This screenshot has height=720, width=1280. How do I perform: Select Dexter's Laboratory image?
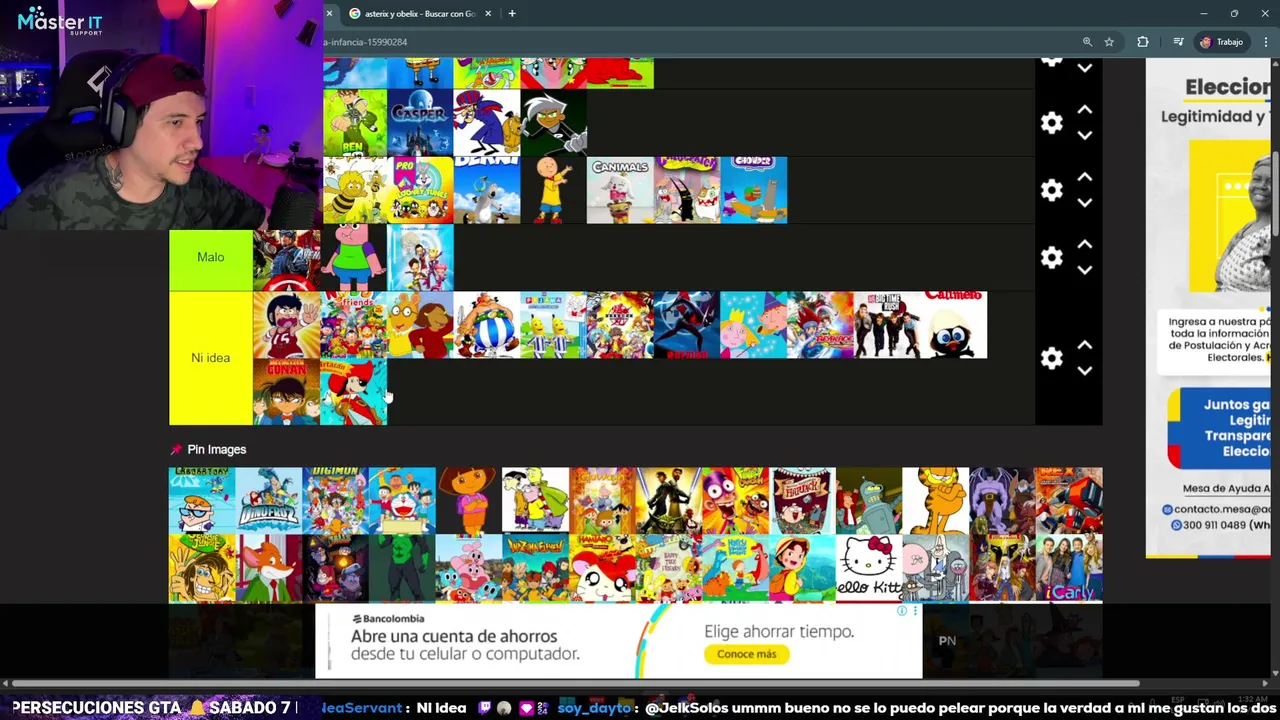point(202,500)
